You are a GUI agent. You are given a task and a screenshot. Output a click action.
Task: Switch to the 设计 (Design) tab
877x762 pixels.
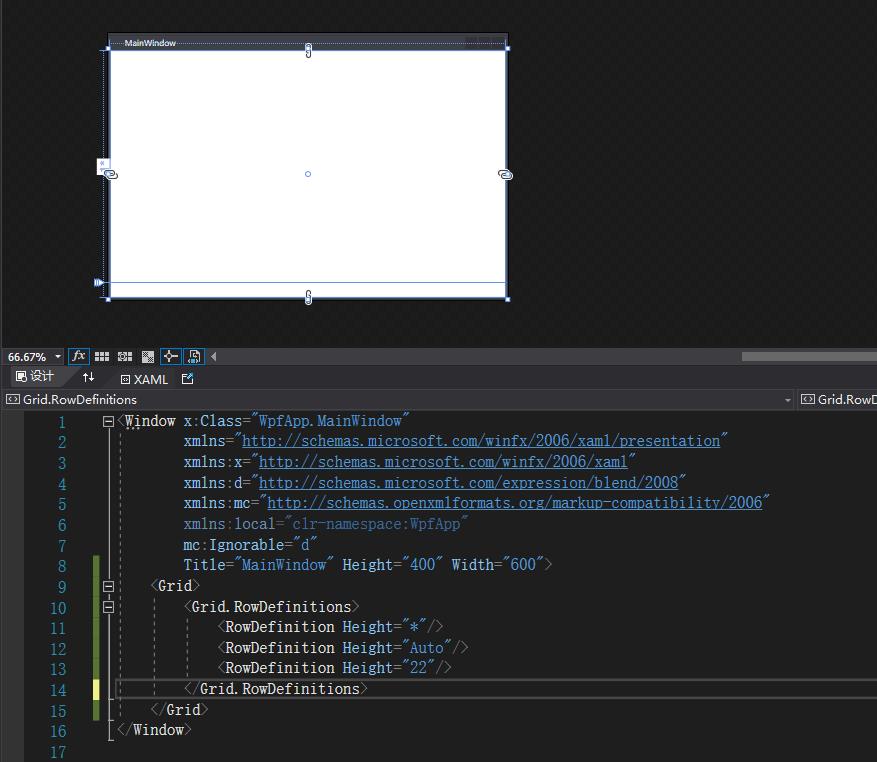pos(35,377)
